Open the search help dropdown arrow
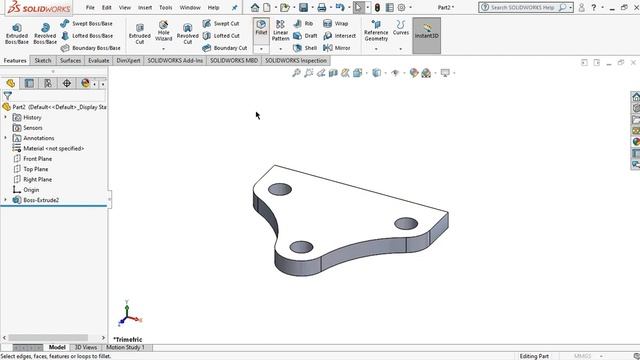The width and height of the screenshot is (640, 360). tap(571, 7)
